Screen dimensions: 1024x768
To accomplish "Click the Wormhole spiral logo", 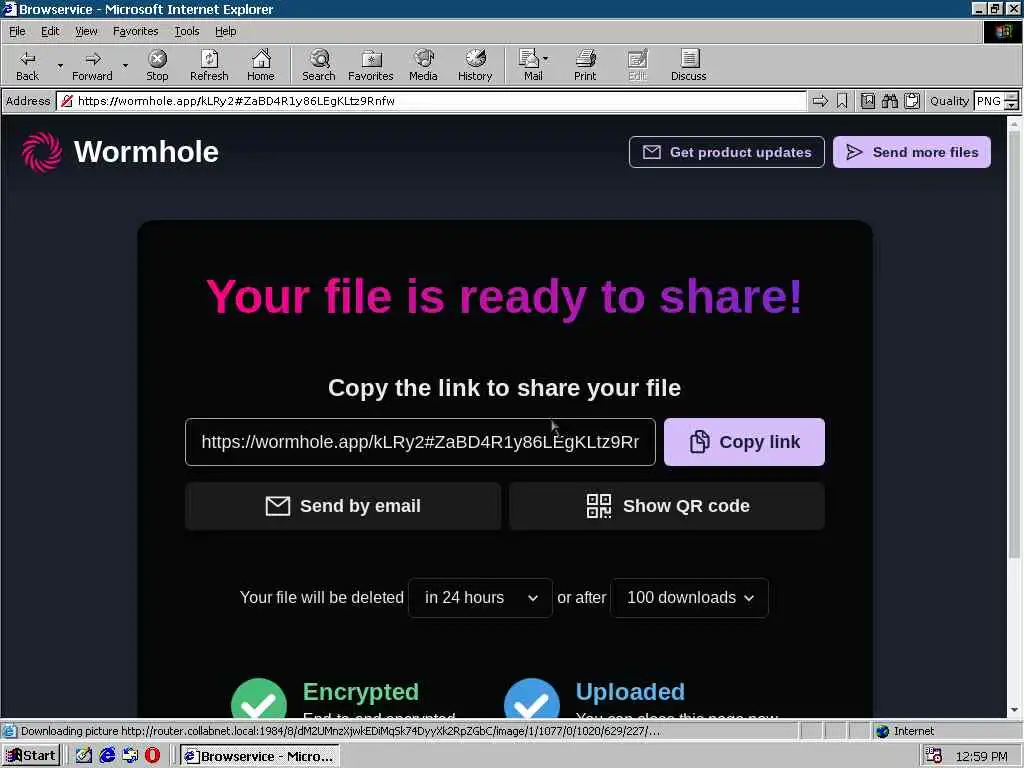I will [42, 152].
